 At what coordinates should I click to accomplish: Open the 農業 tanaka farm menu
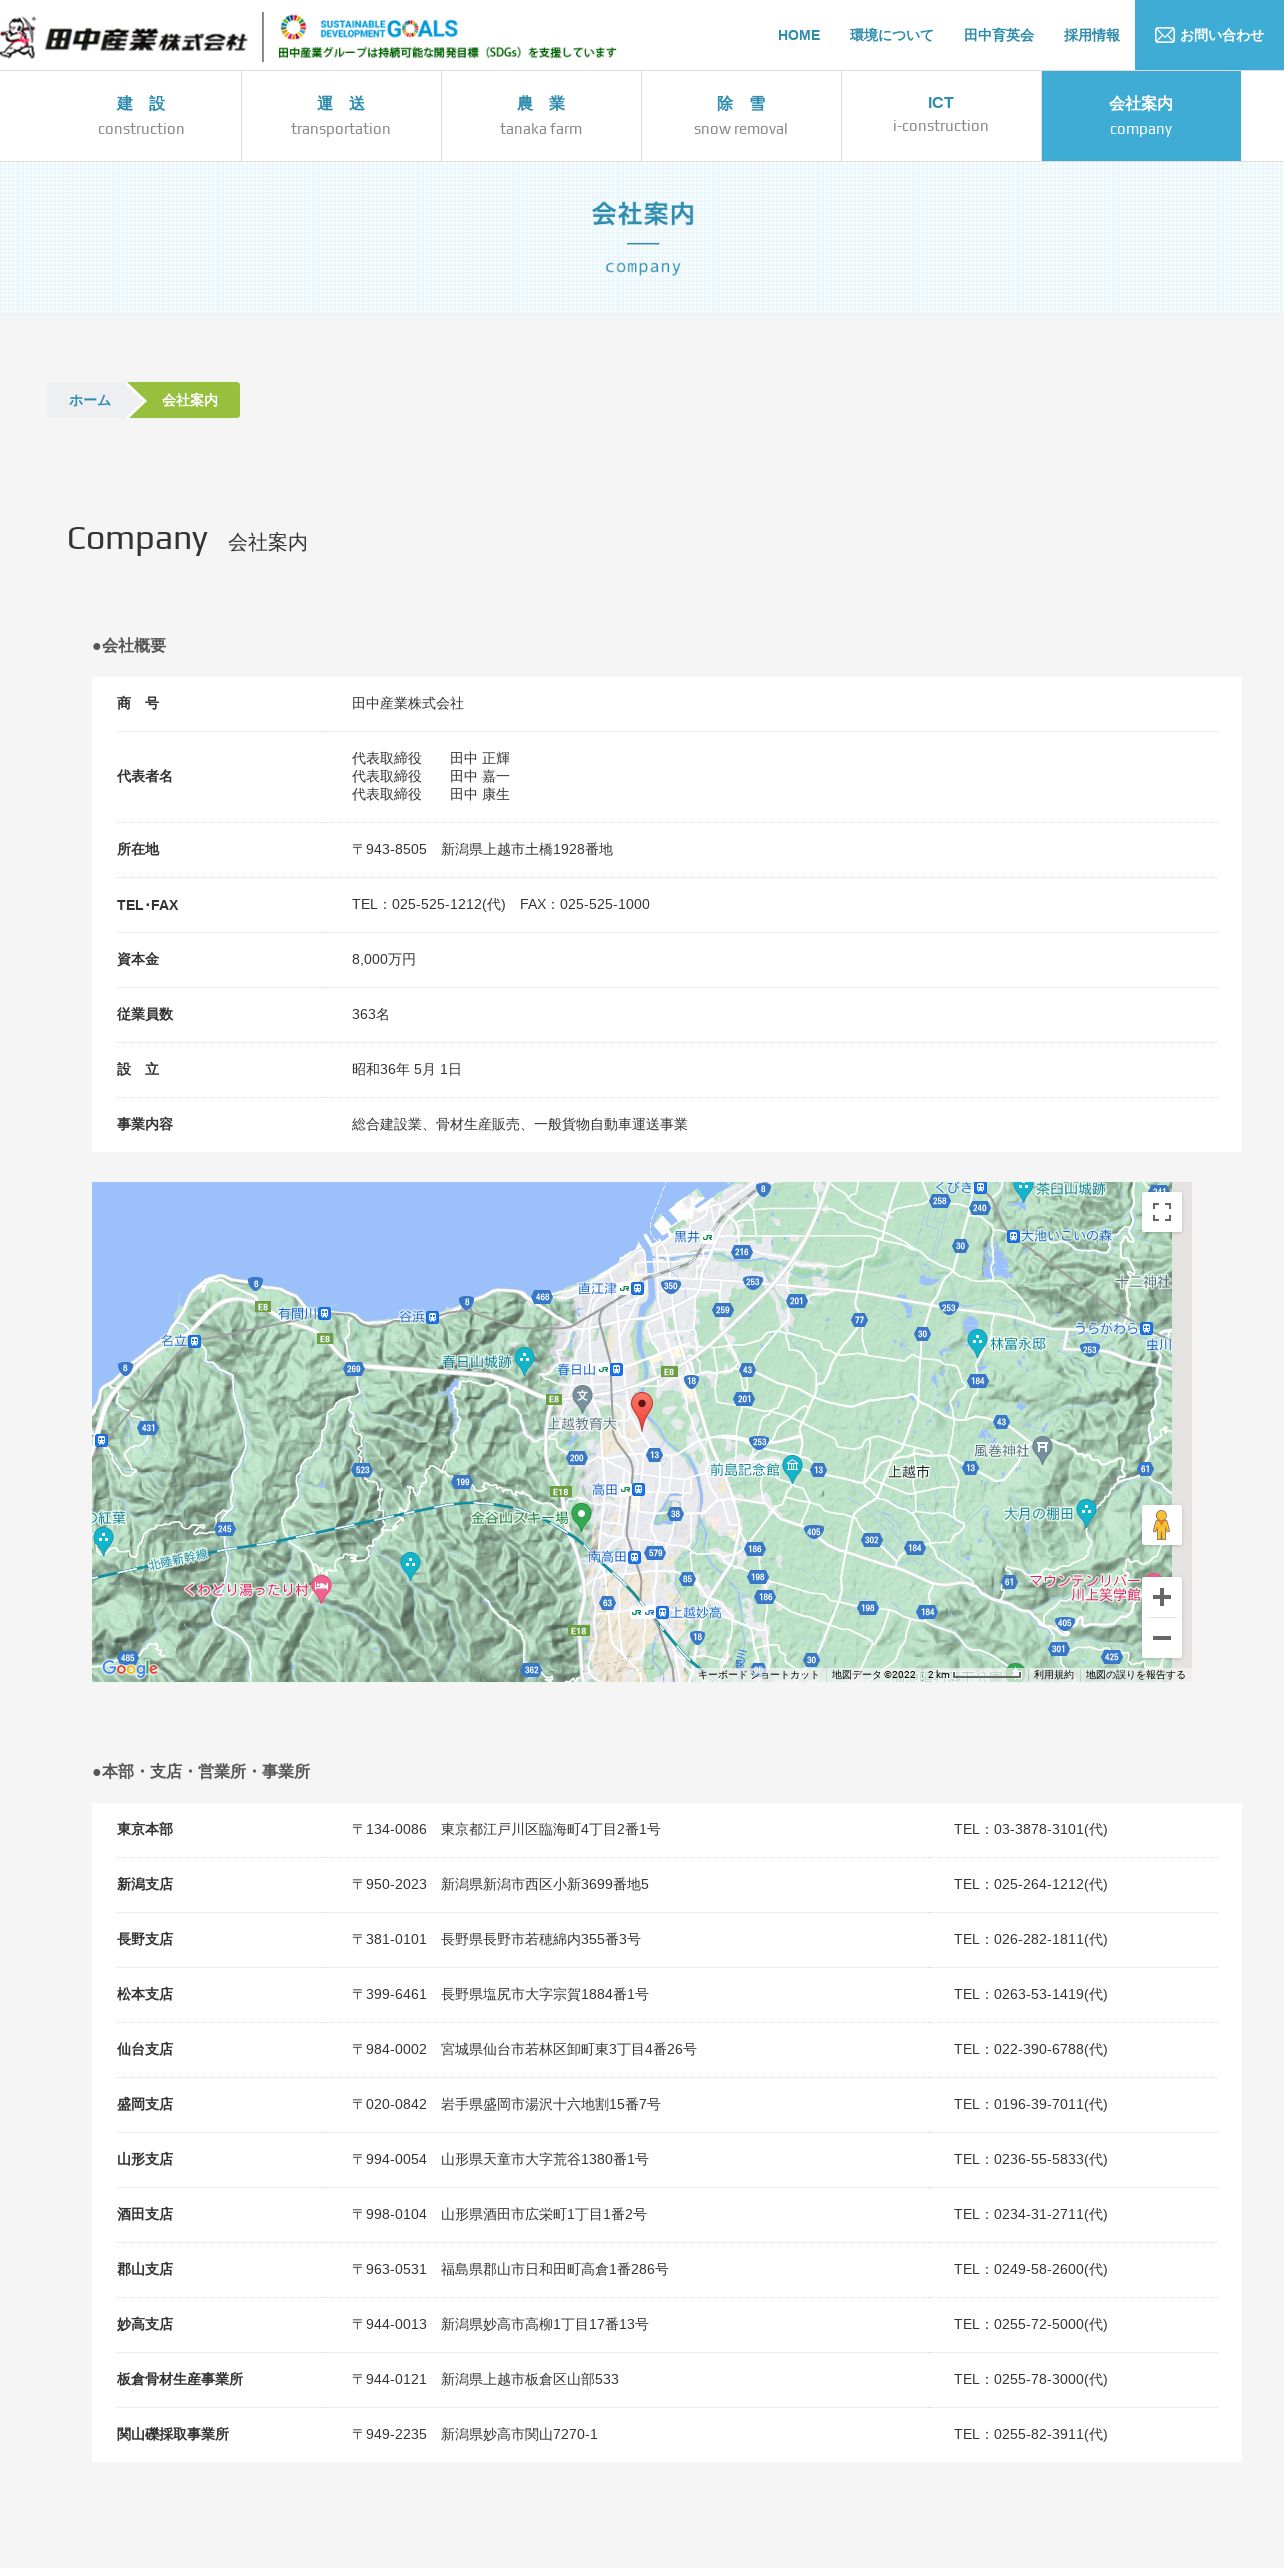click(x=541, y=116)
